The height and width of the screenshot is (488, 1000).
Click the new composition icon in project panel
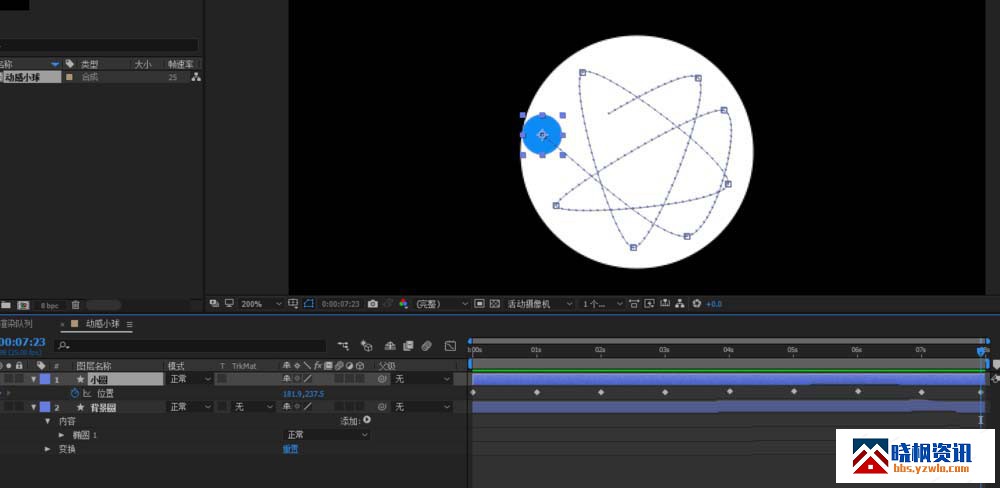point(23,306)
